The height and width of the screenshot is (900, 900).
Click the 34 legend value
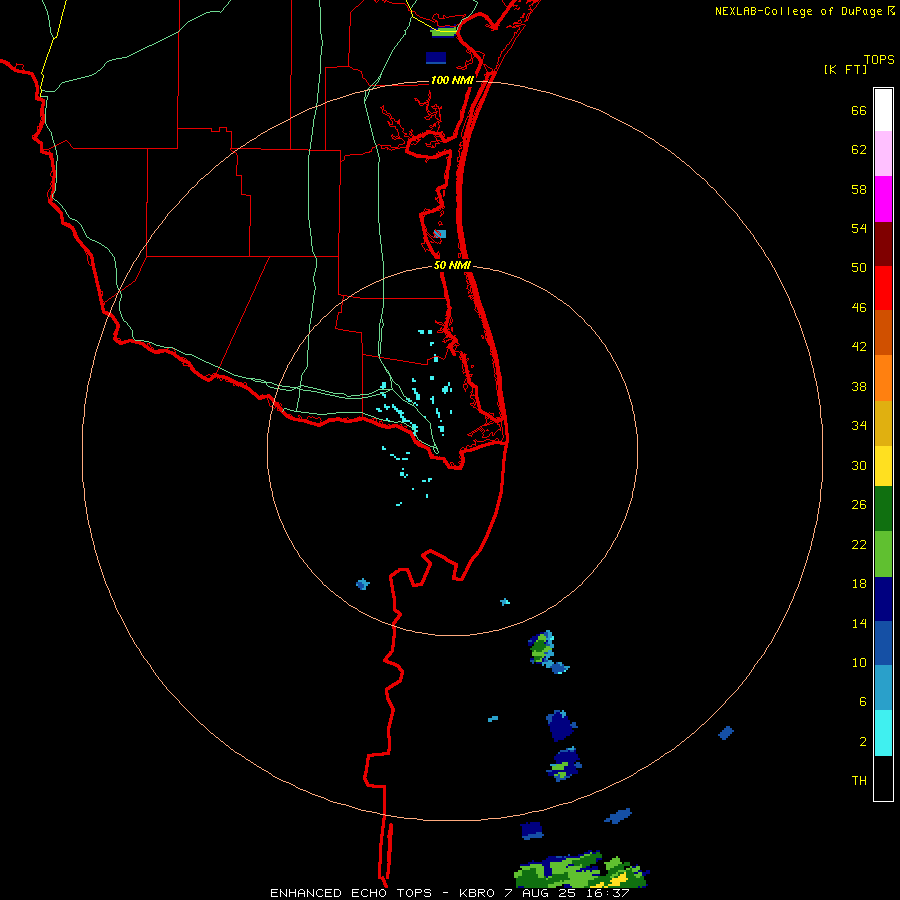[x=859, y=425]
